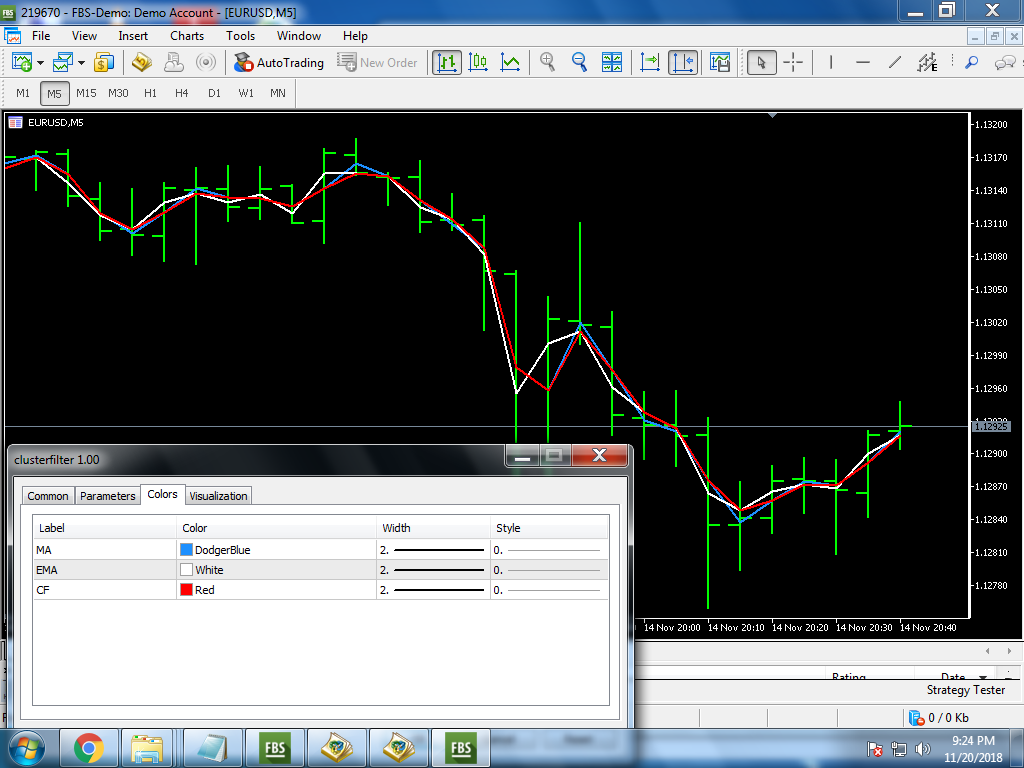Expand the Profiles dropdown arrow
1024x768 pixels.
[82, 63]
